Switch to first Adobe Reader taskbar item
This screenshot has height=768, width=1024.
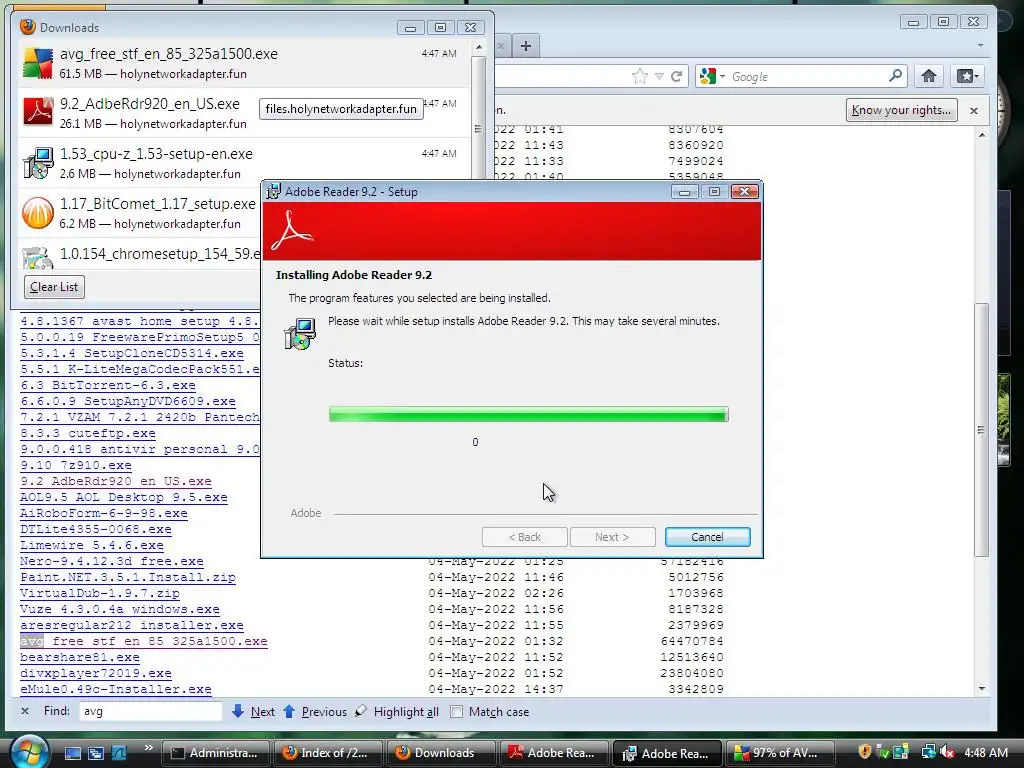[x=554, y=753]
